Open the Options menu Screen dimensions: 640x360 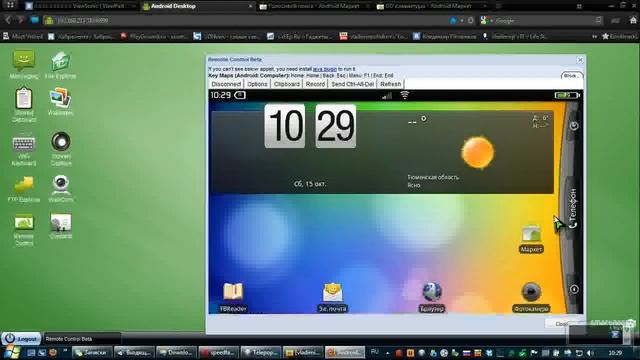tap(257, 84)
